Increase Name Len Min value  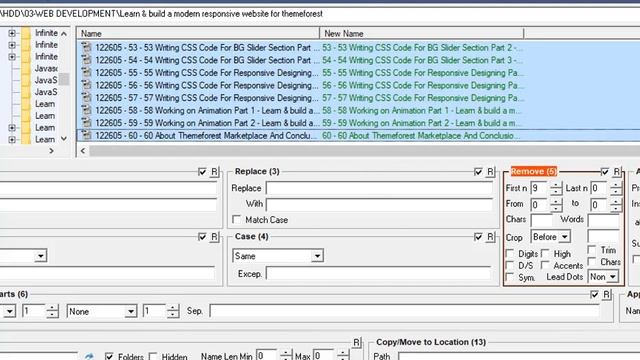(286, 353)
